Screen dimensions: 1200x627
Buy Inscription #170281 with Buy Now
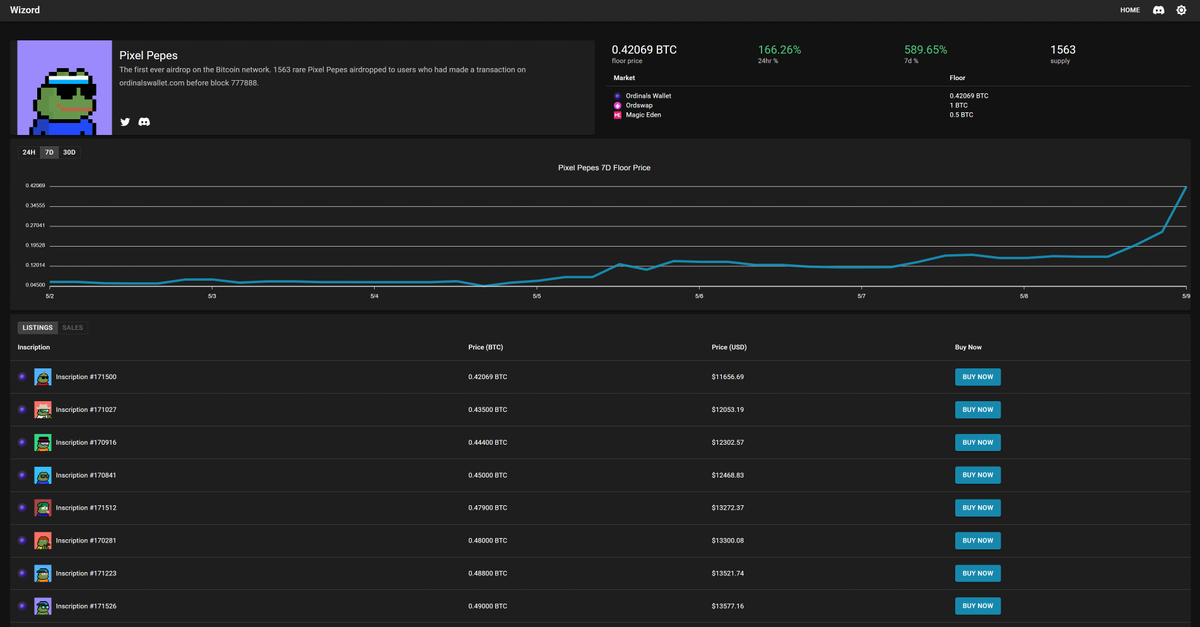tap(978, 540)
